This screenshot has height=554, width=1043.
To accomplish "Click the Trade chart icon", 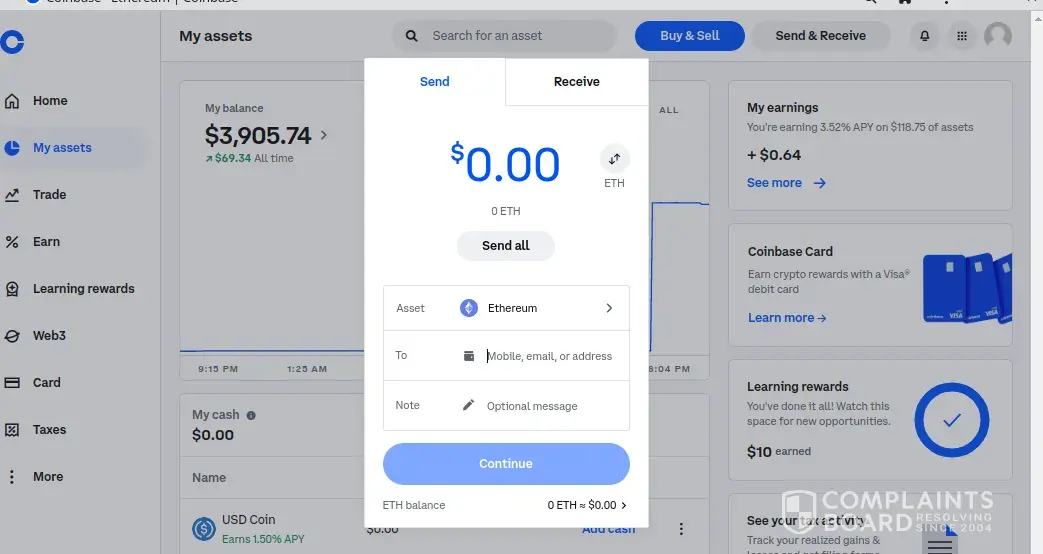I will click(x=12, y=195).
